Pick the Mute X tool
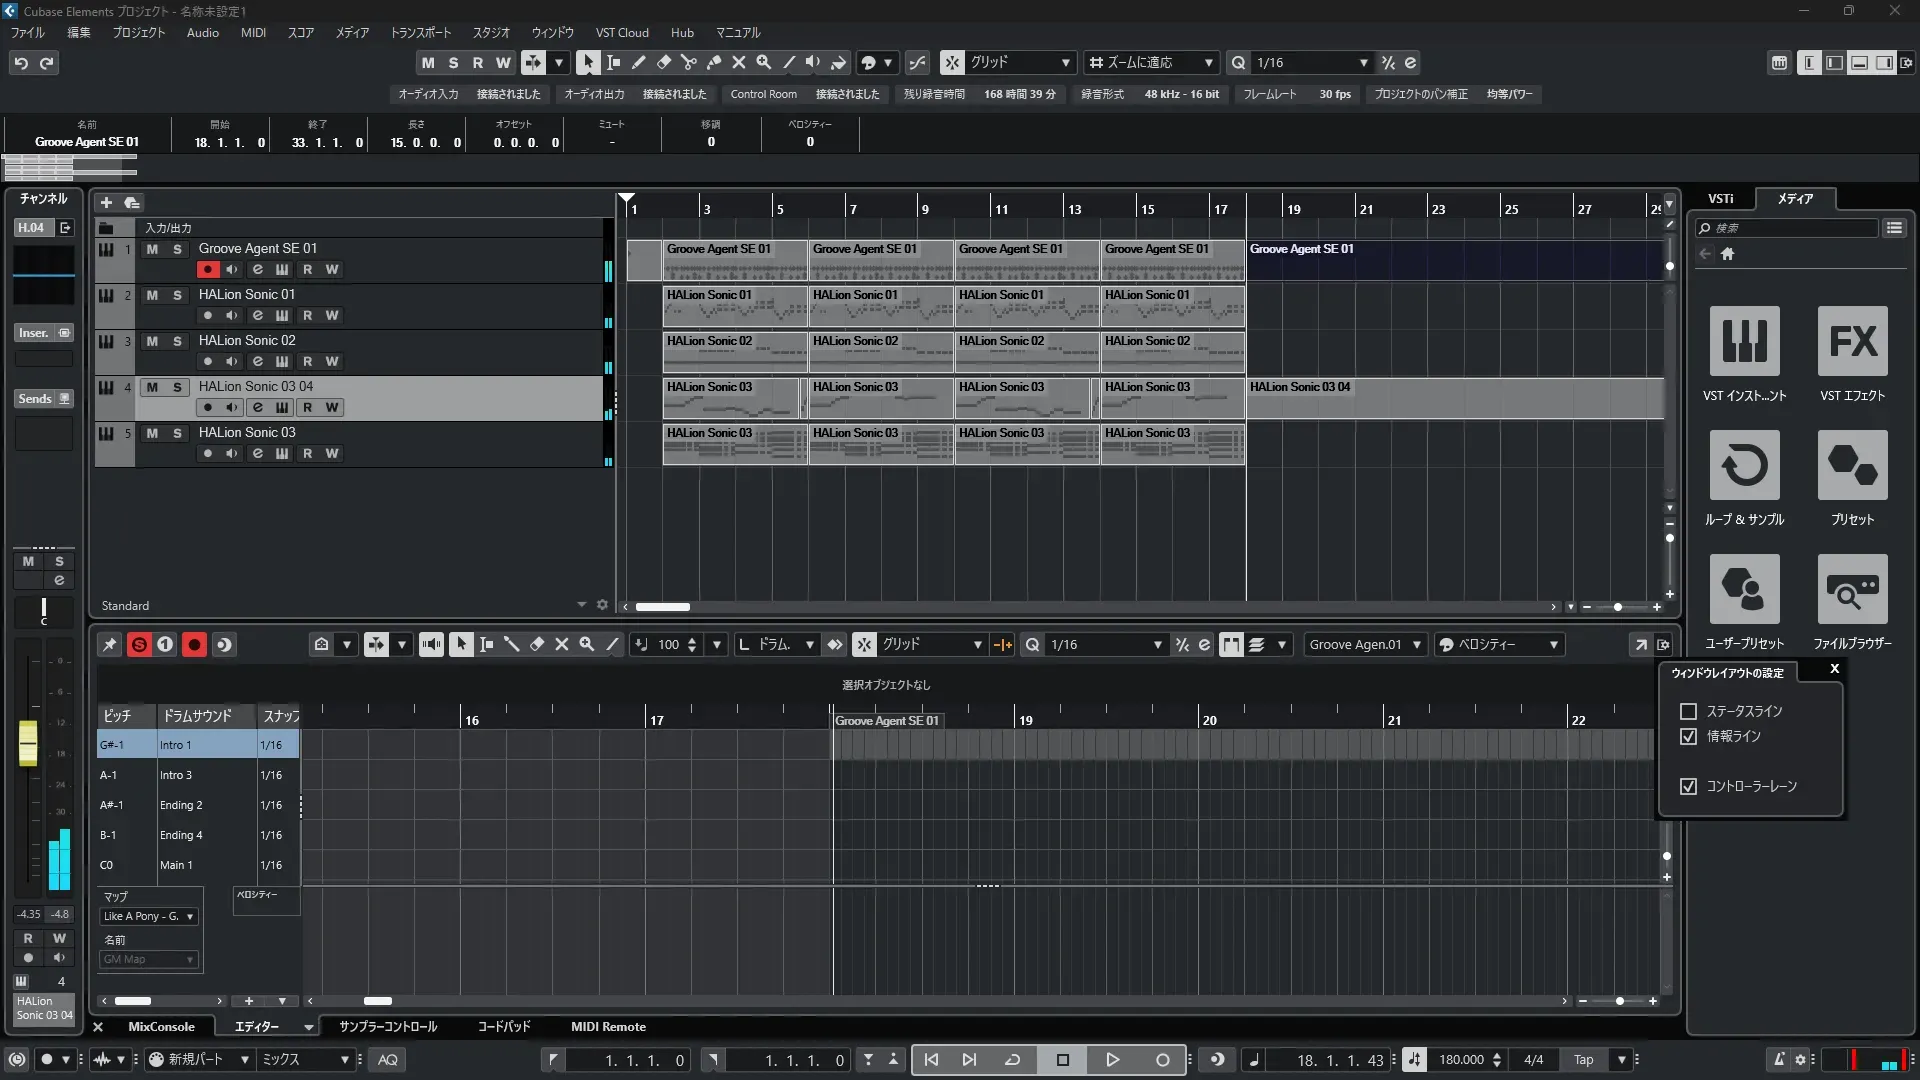Screen dimensions: 1920x1080 pos(738,62)
